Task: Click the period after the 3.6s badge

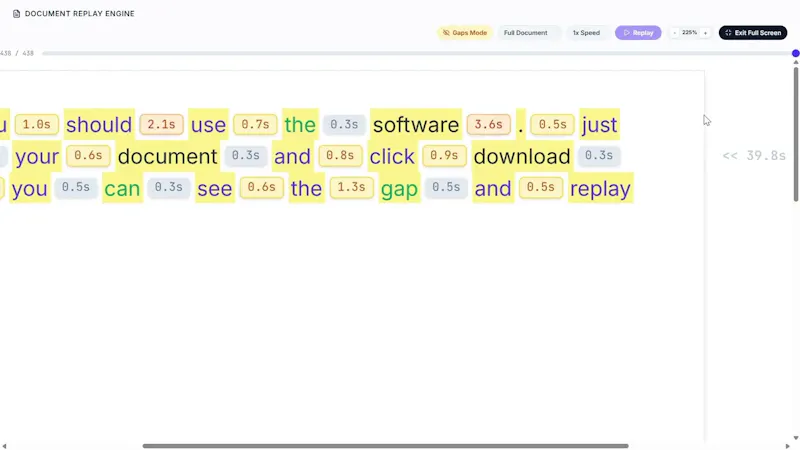Action: 520,124
